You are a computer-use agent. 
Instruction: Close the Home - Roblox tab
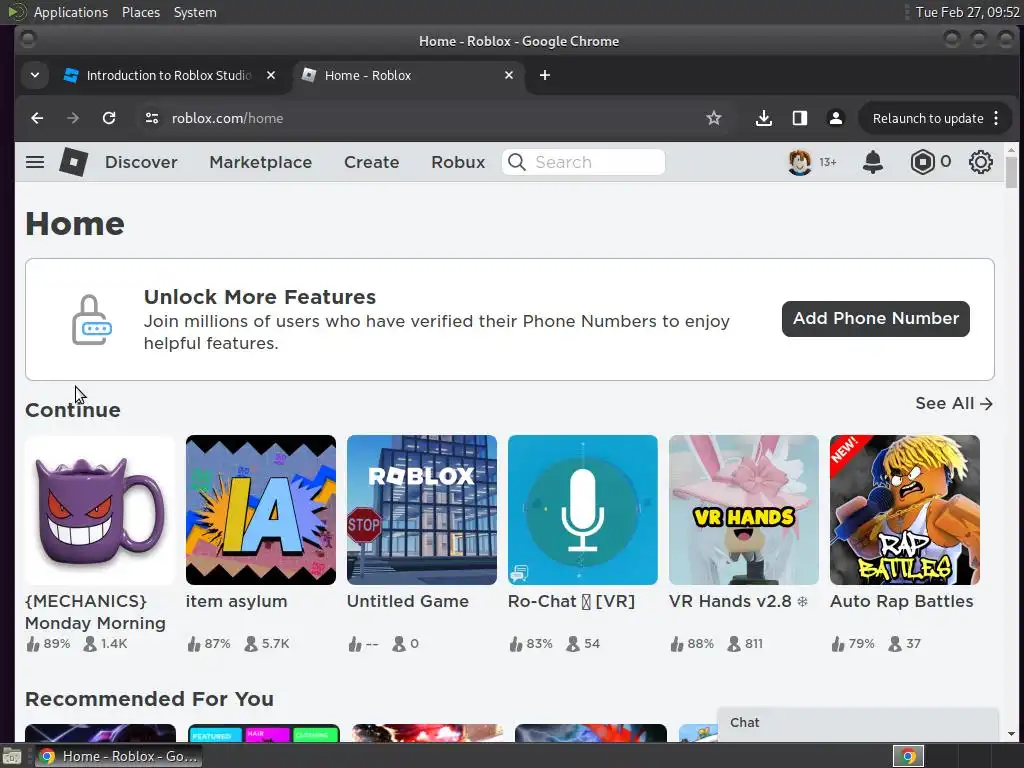coord(509,75)
